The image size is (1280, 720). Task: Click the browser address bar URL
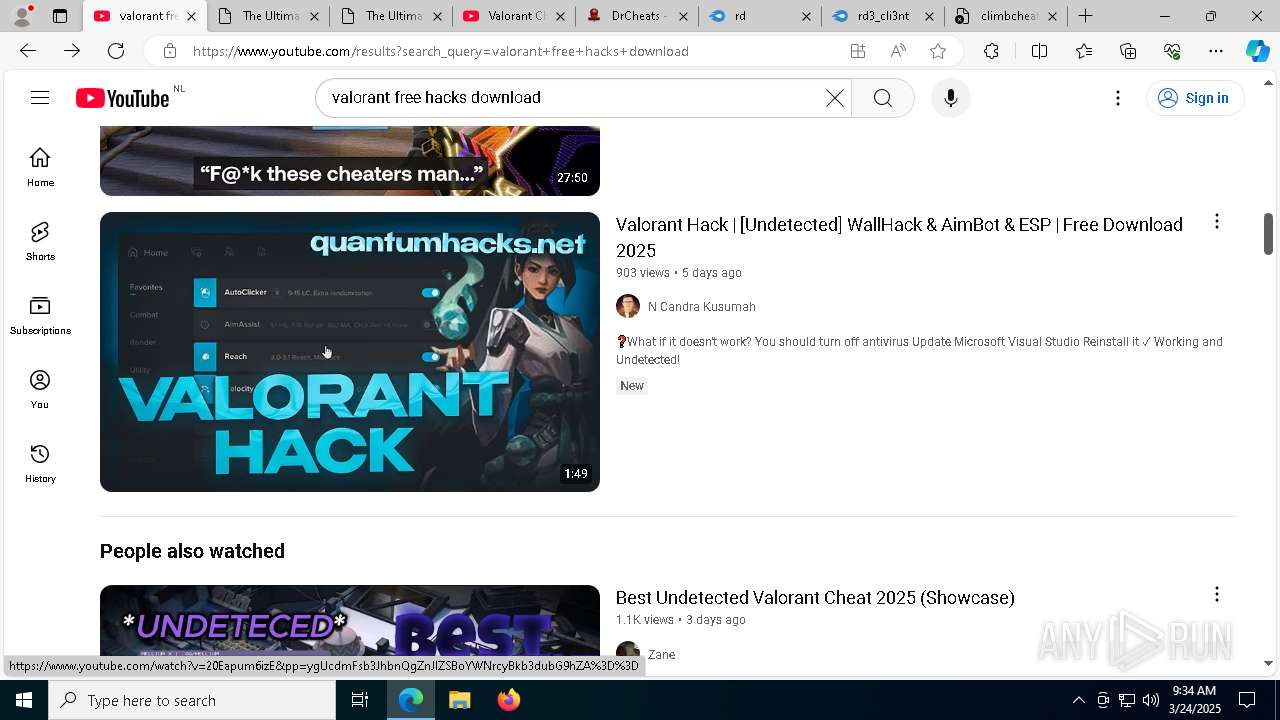[440, 51]
